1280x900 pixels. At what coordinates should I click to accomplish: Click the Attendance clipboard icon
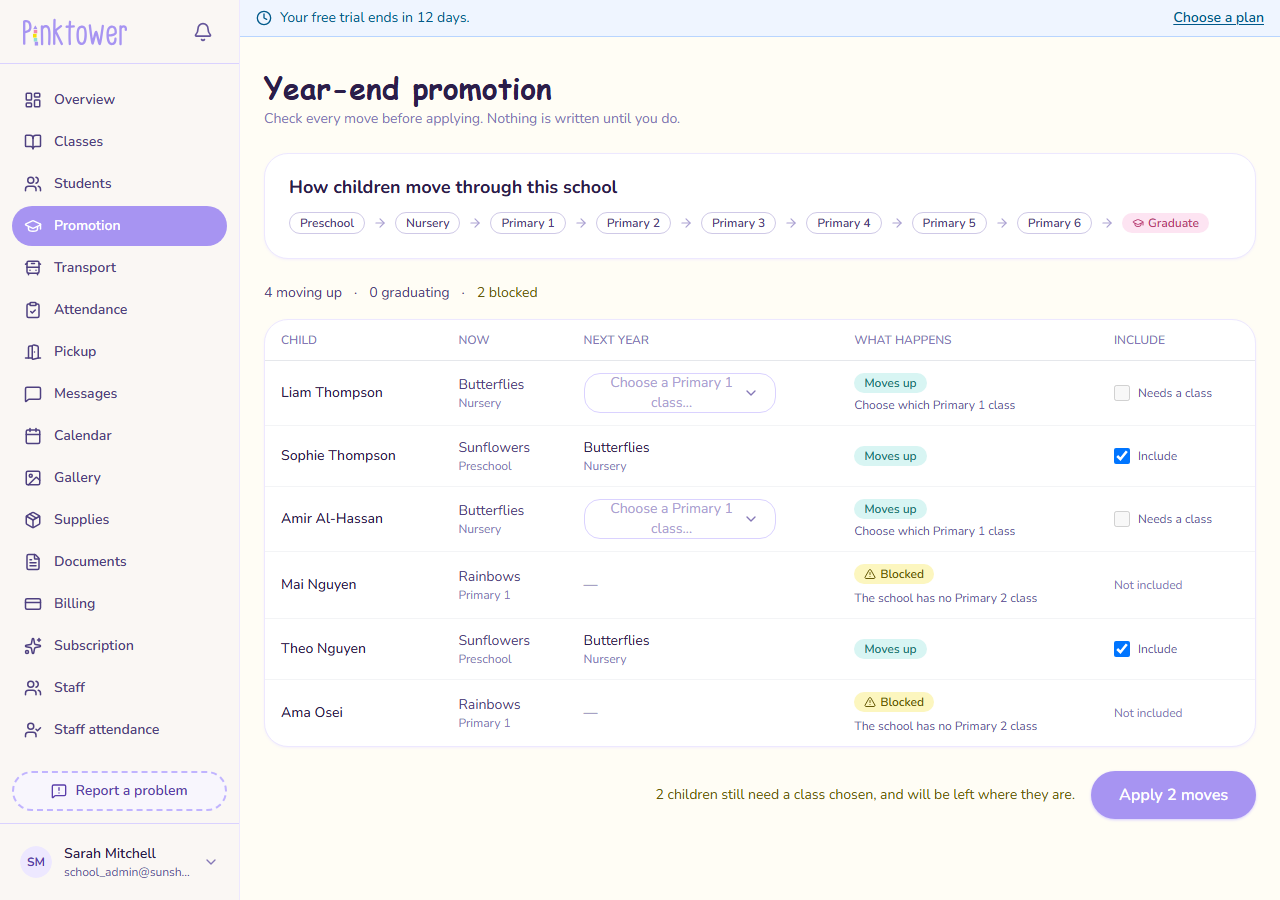click(x=33, y=309)
